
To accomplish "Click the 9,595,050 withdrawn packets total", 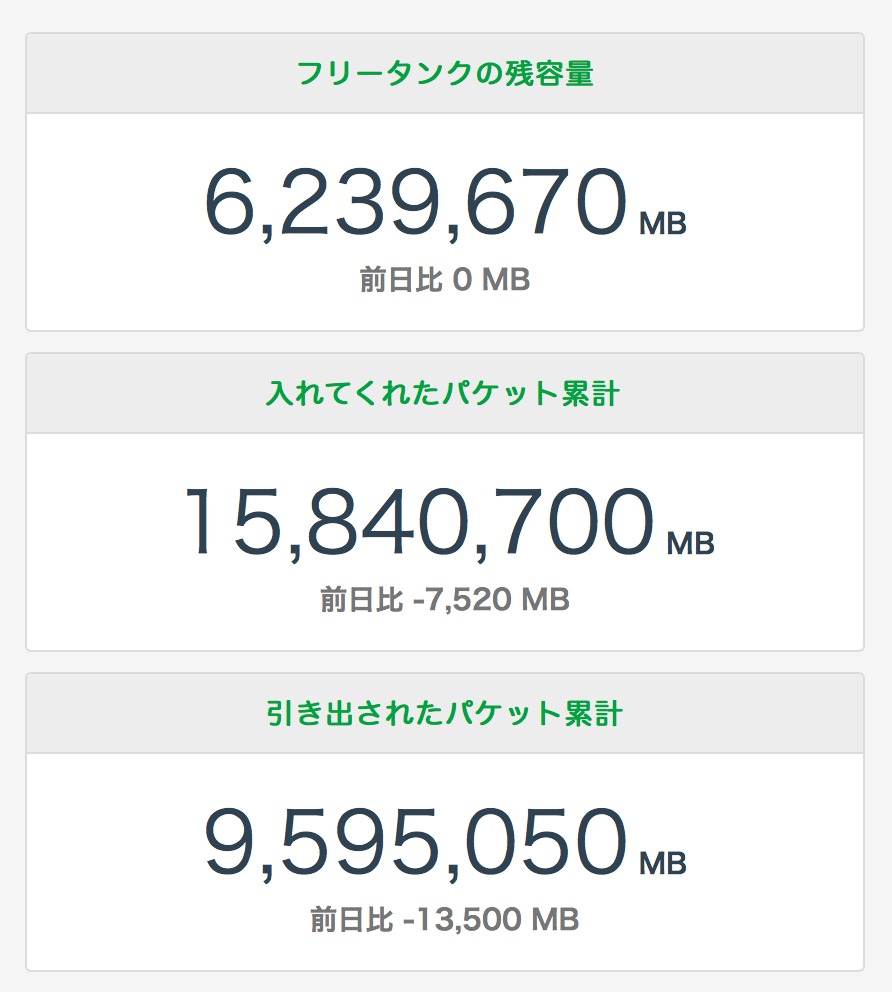I will pyautogui.click(x=416, y=841).
